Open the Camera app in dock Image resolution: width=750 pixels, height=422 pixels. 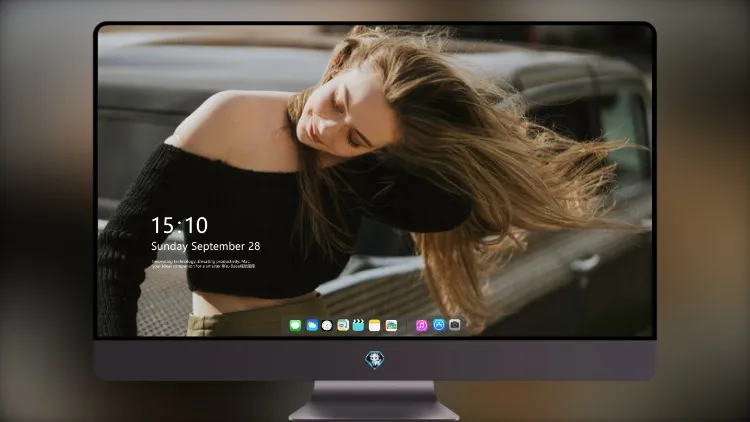coord(455,325)
